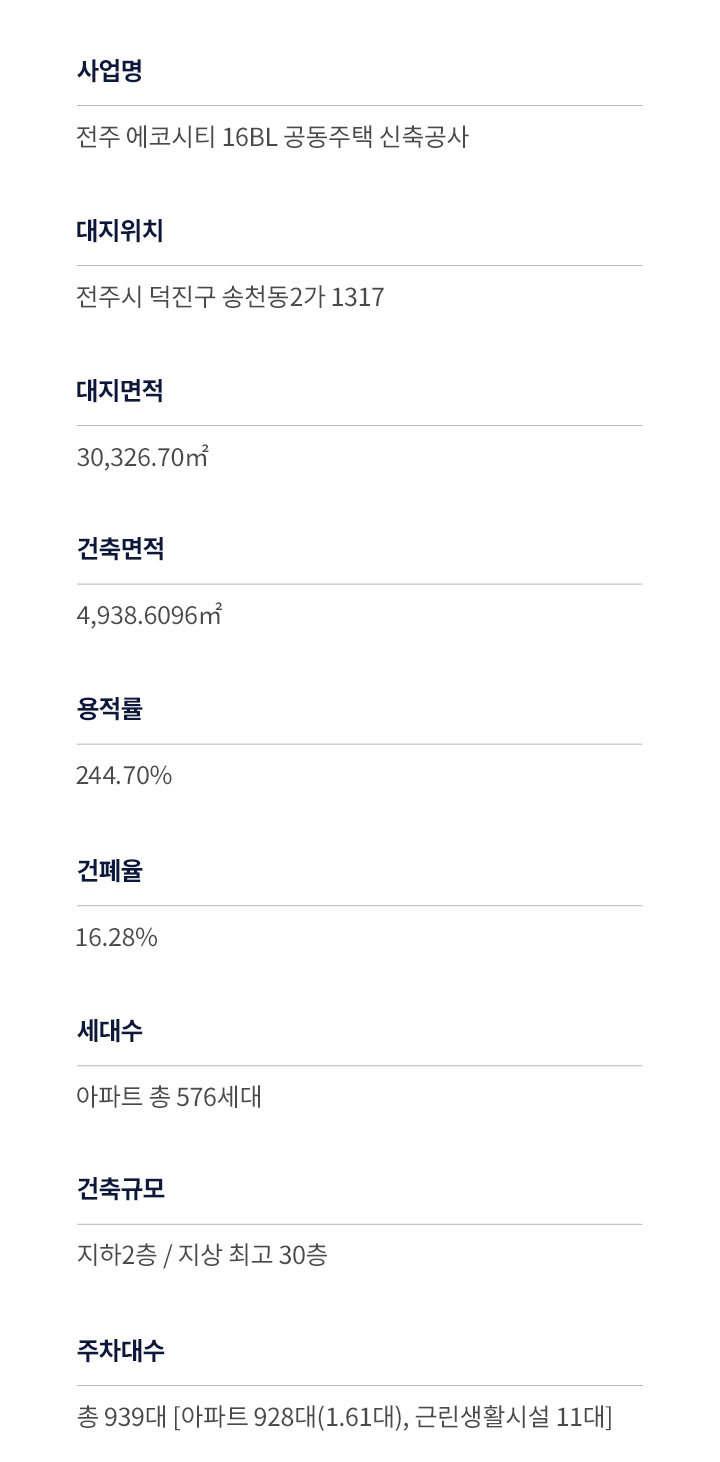Select the address 전주시 덕진구 송천동2가 1317

[x=230, y=297]
